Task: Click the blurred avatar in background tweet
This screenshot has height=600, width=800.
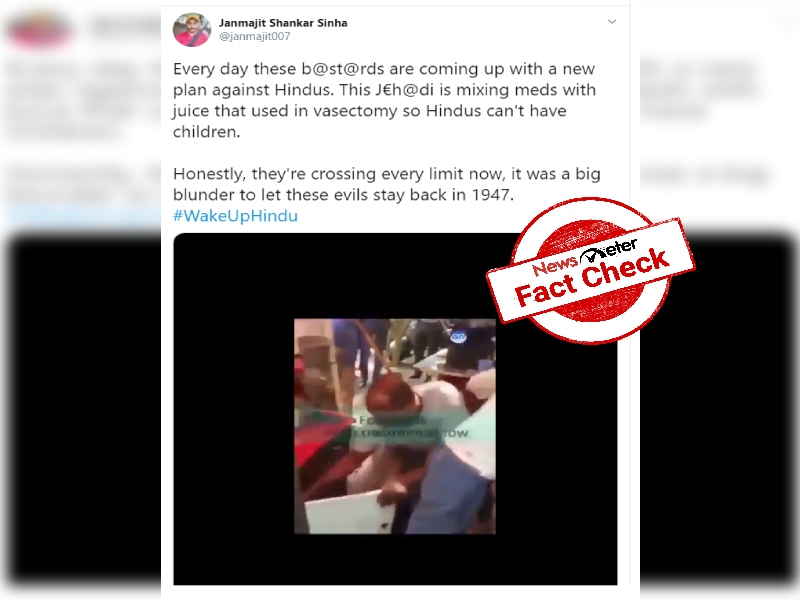Action: click(38, 28)
